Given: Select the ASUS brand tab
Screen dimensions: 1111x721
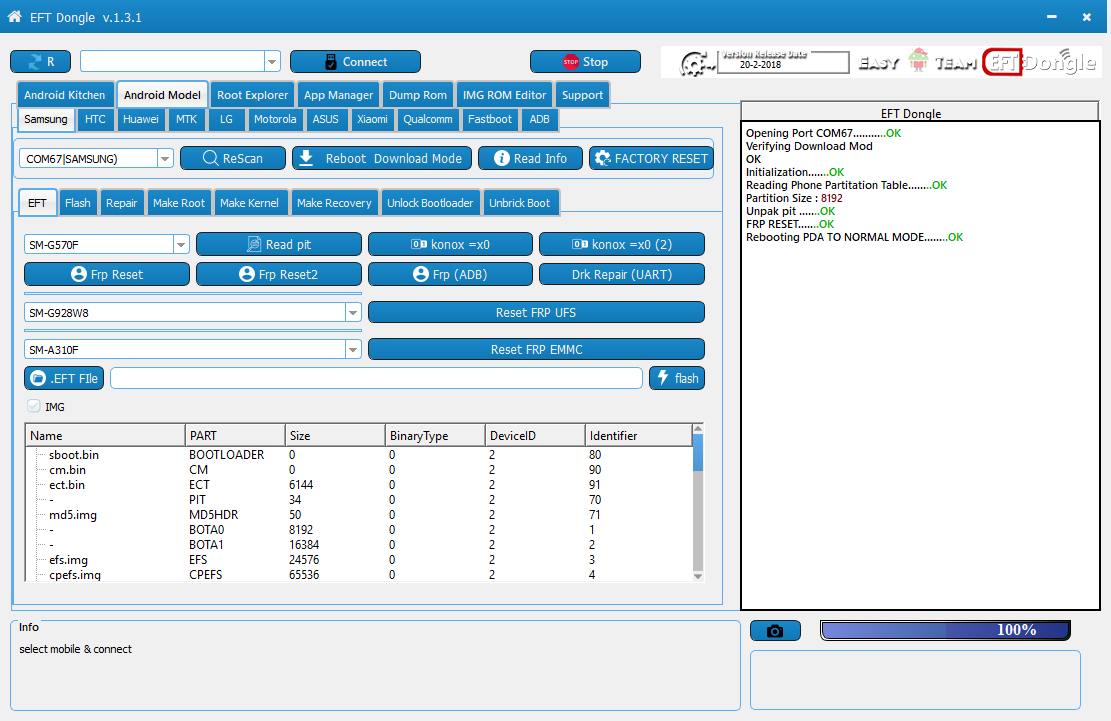Looking at the screenshot, I should 325,119.
